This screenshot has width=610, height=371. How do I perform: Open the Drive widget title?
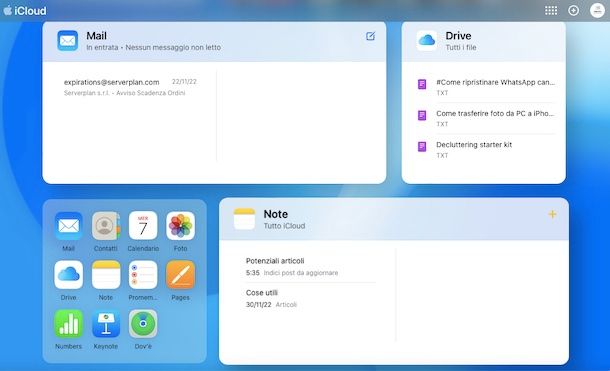click(x=458, y=36)
